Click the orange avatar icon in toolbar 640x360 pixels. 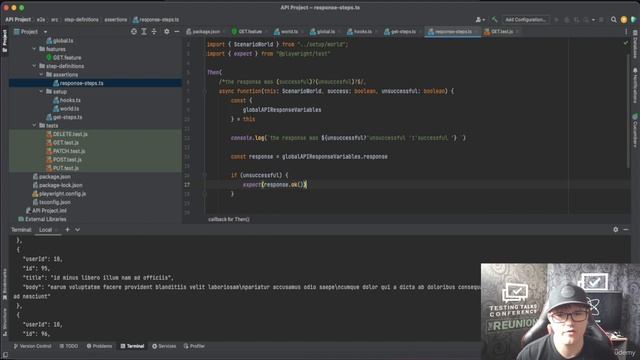[623, 19]
